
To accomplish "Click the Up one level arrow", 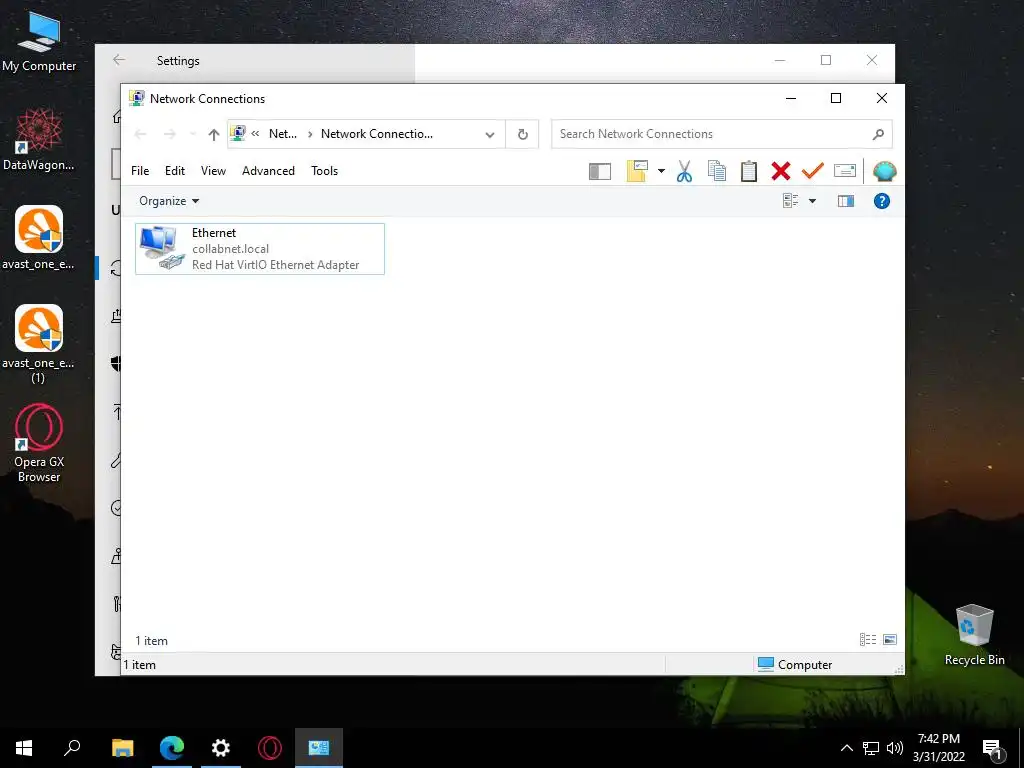I will tap(214, 135).
